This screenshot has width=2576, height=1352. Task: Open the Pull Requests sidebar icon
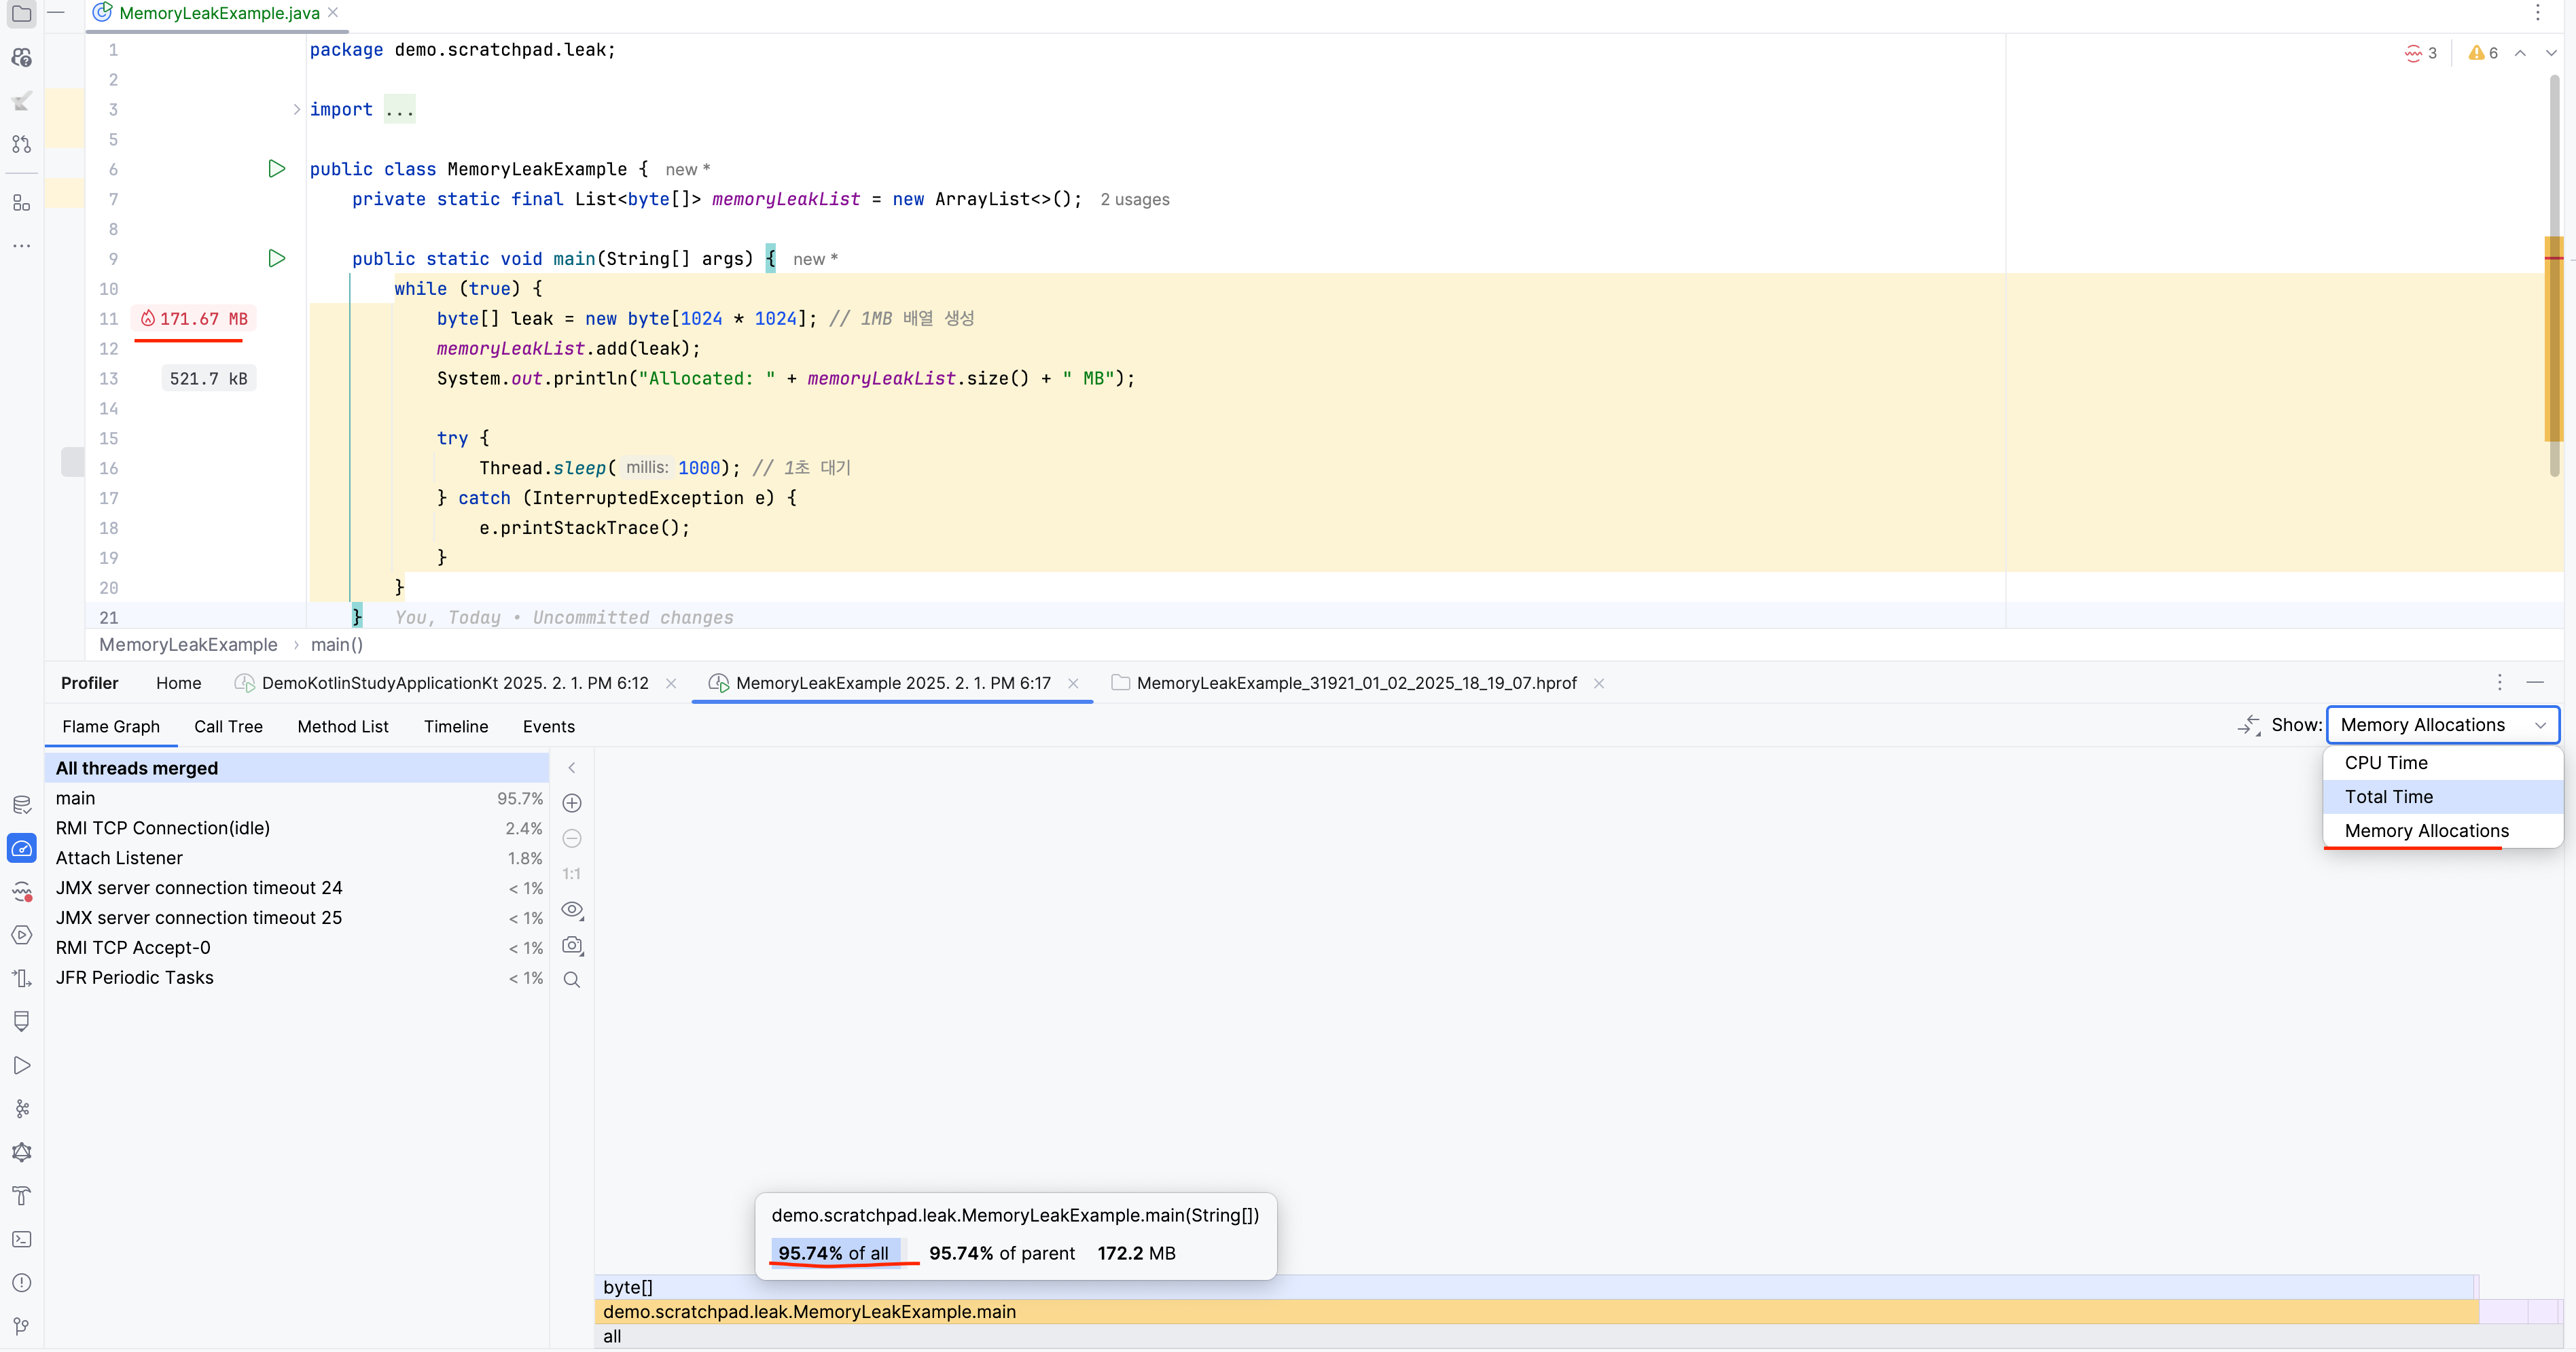click(x=21, y=144)
